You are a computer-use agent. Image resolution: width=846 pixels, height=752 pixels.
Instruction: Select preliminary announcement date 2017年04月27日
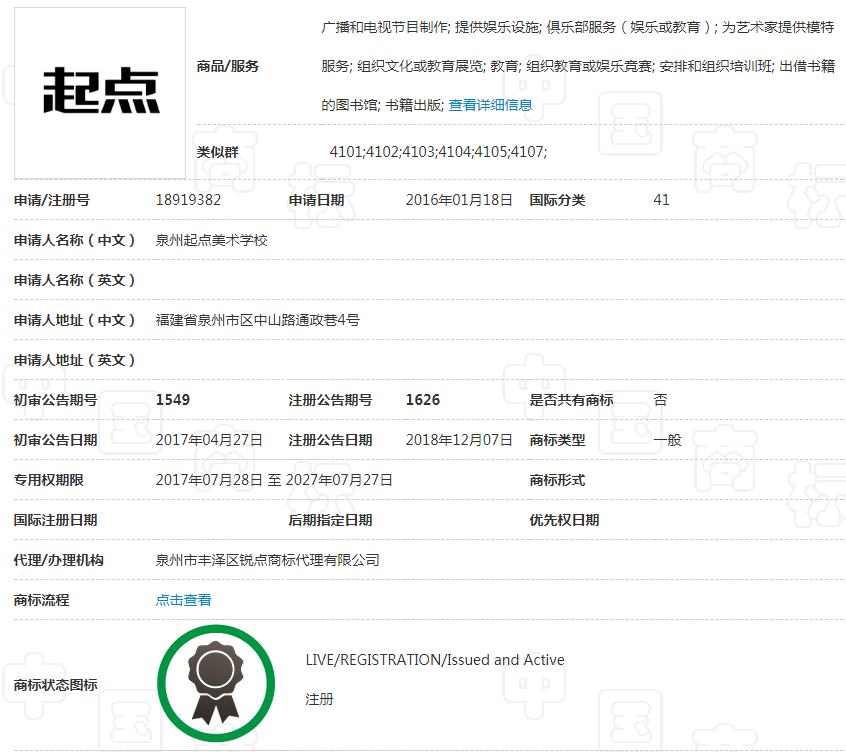click(209, 440)
